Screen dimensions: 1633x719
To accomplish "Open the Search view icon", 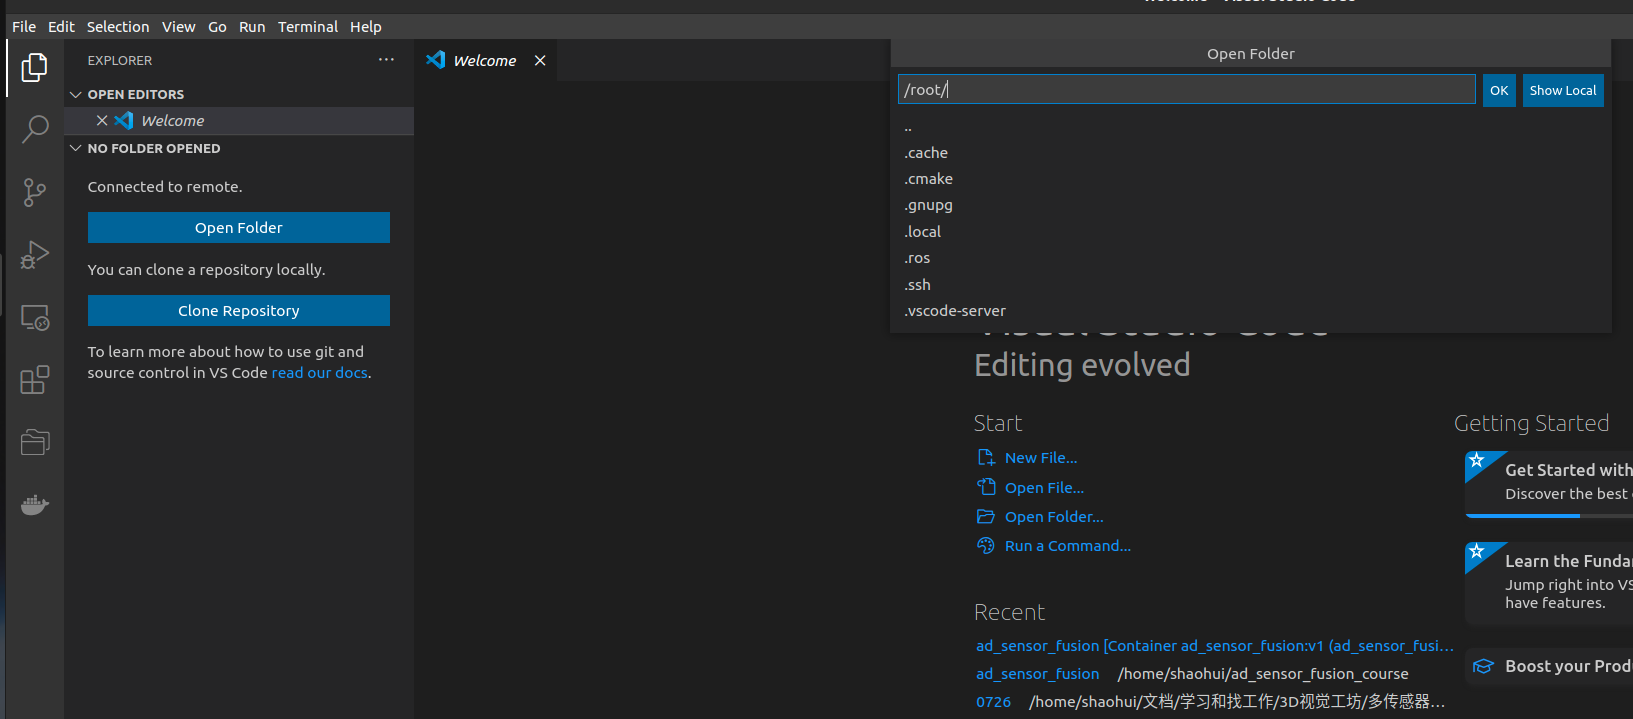I will click(x=35, y=129).
